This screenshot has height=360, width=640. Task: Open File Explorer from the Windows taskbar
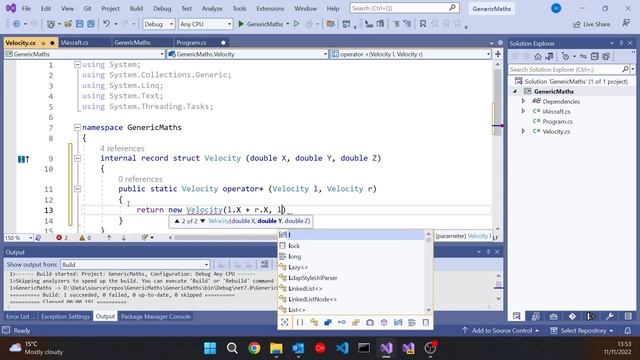(276, 348)
